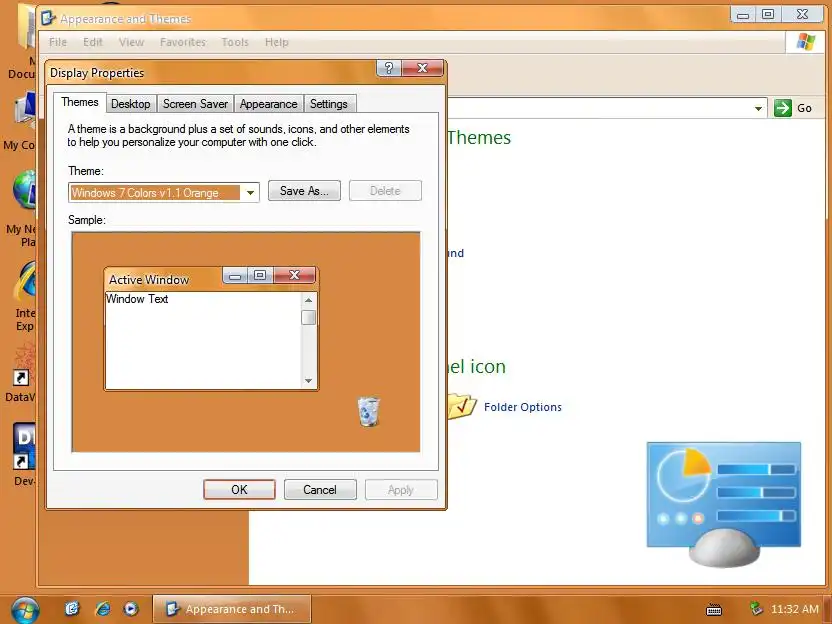Open the address bar dropdown arrow

point(759,109)
